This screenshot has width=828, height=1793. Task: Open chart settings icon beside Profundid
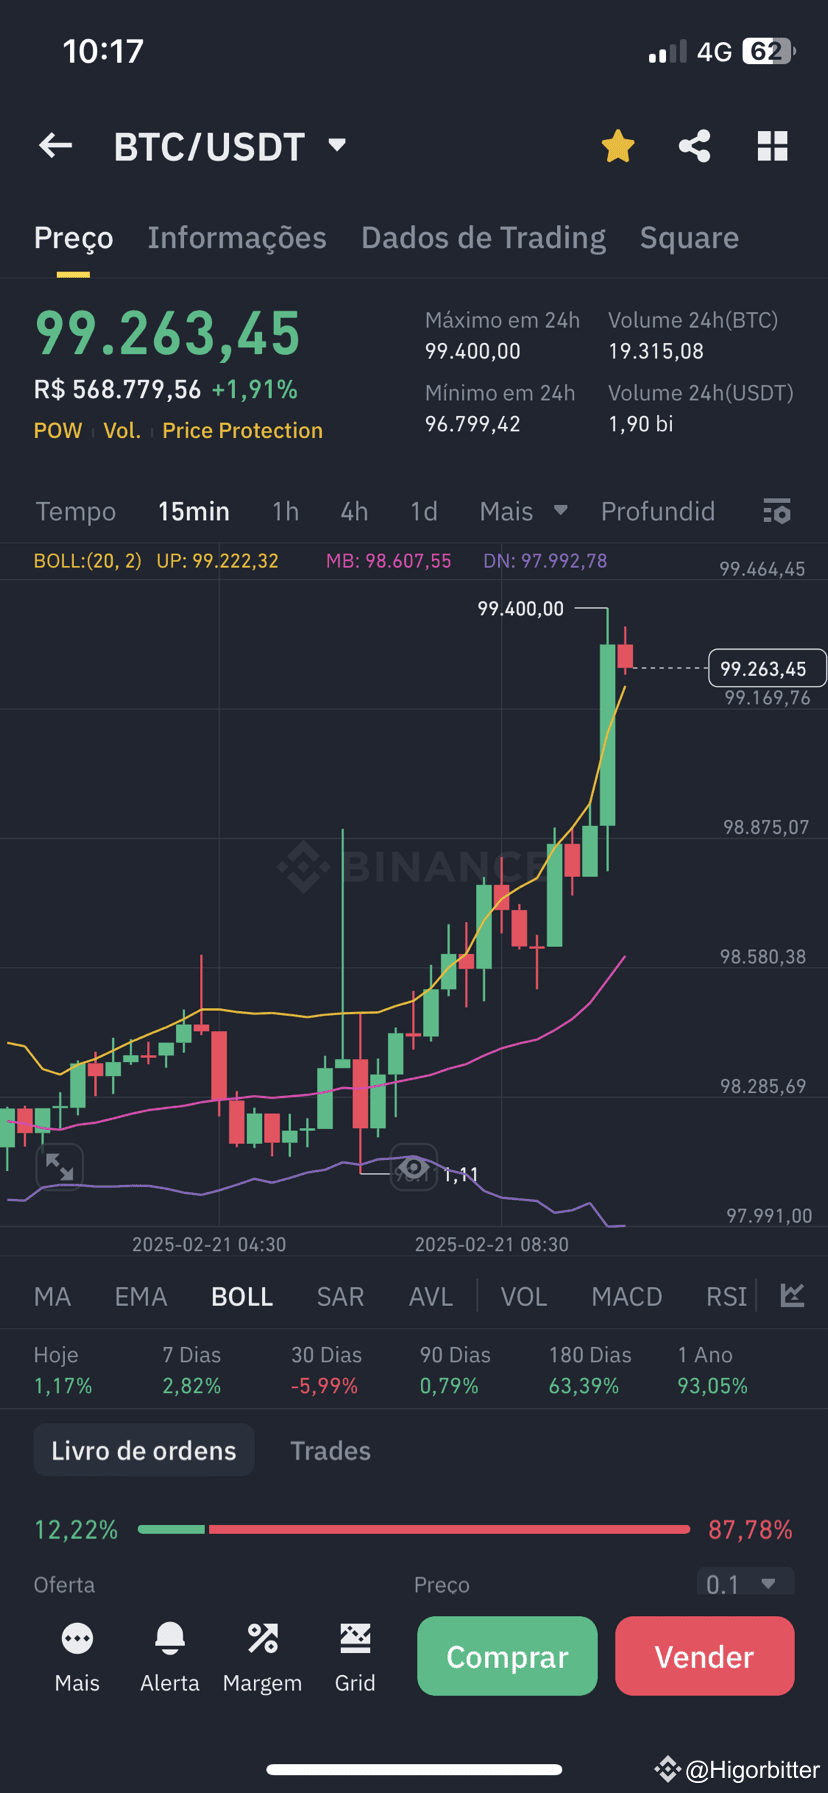click(x=777, y=511)
